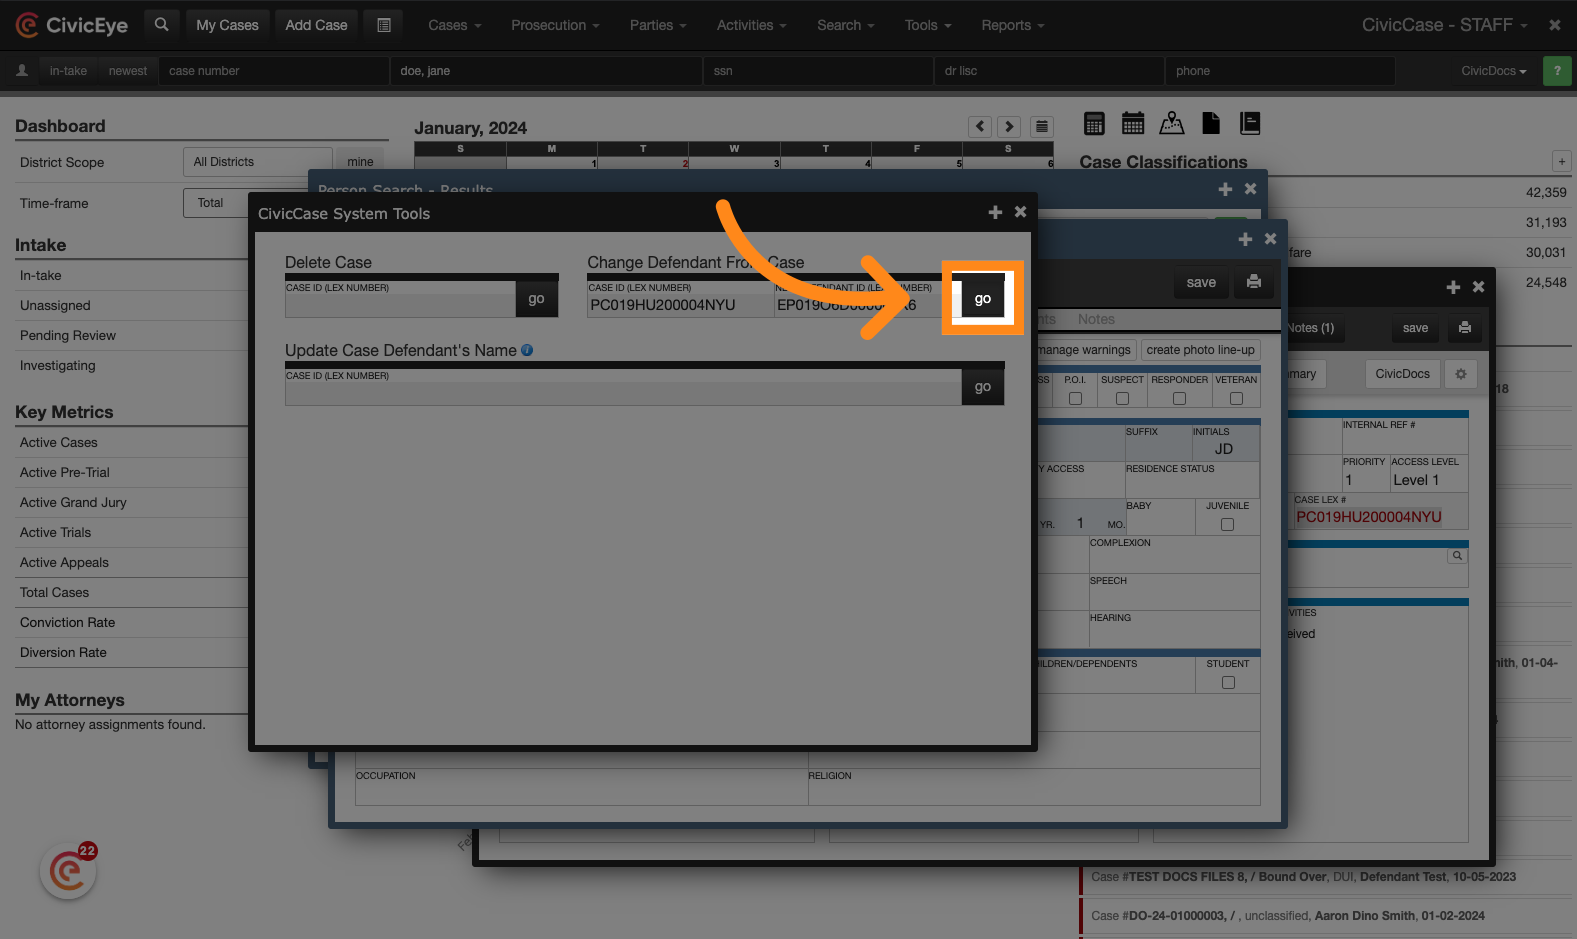The height and width of the screenshot is (939, 1577).
Task: Expand the case window with plus icon
Action: click(x=1454, y=287)
